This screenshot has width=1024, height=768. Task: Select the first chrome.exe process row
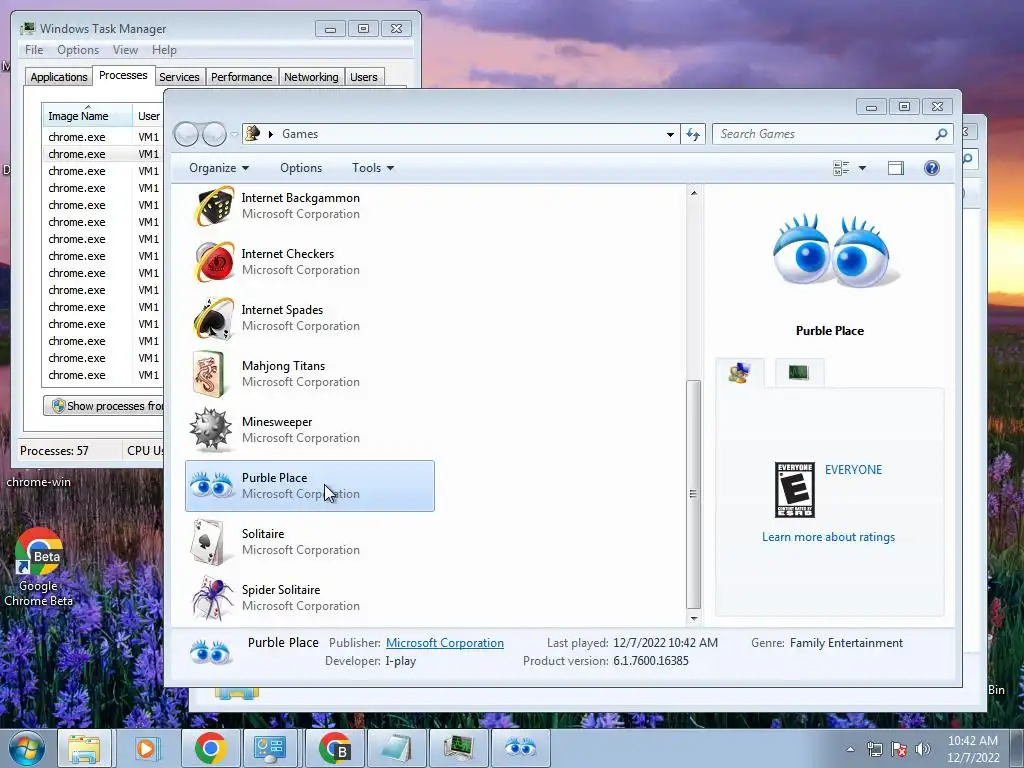pyautogui.click(x=103, y=136)
